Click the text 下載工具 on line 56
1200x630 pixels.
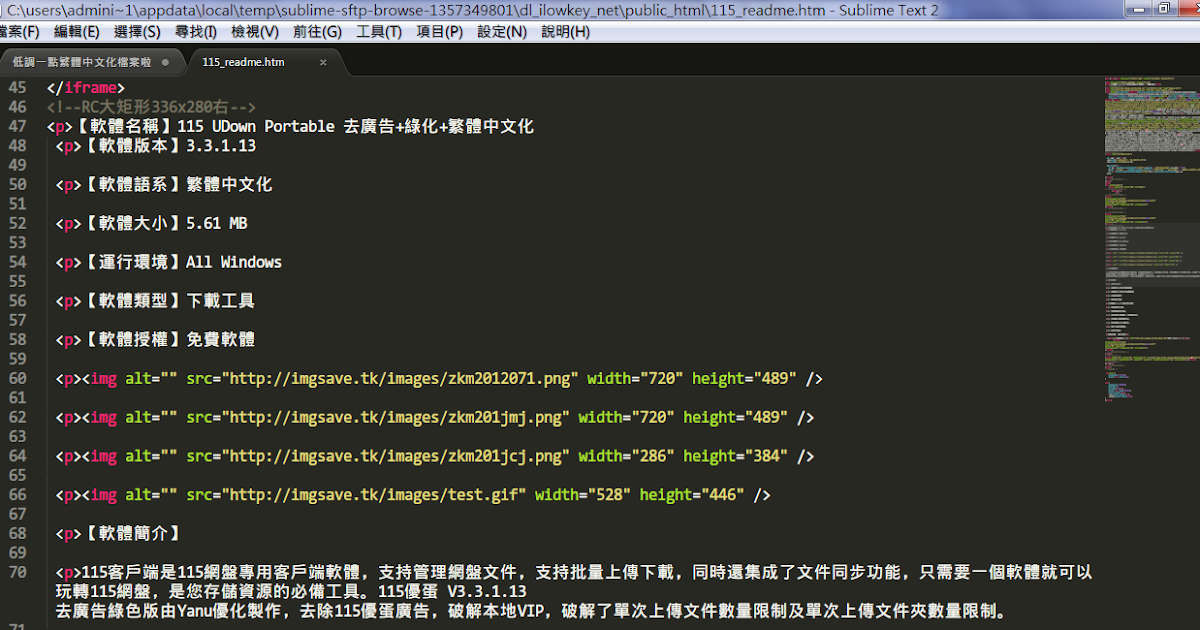221,301
